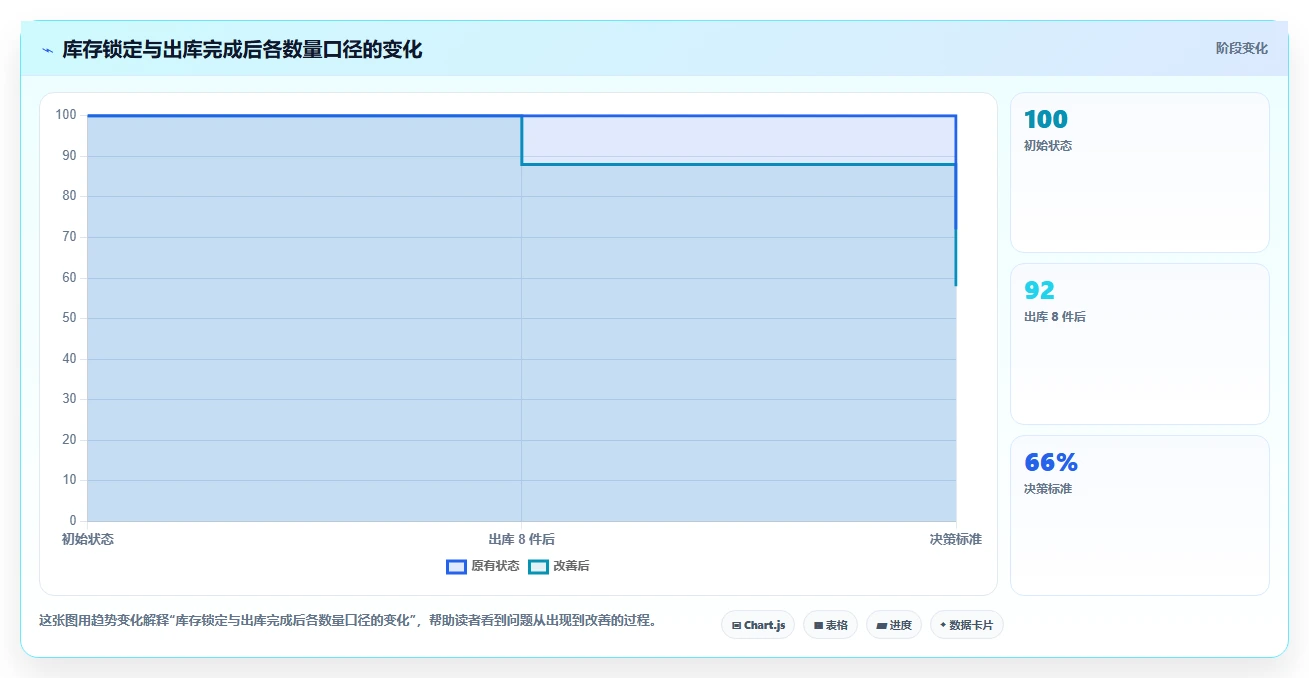
Task: Click x-axis label 出库 8 件后
Action: pyautogui.click(x=522, y=539)
